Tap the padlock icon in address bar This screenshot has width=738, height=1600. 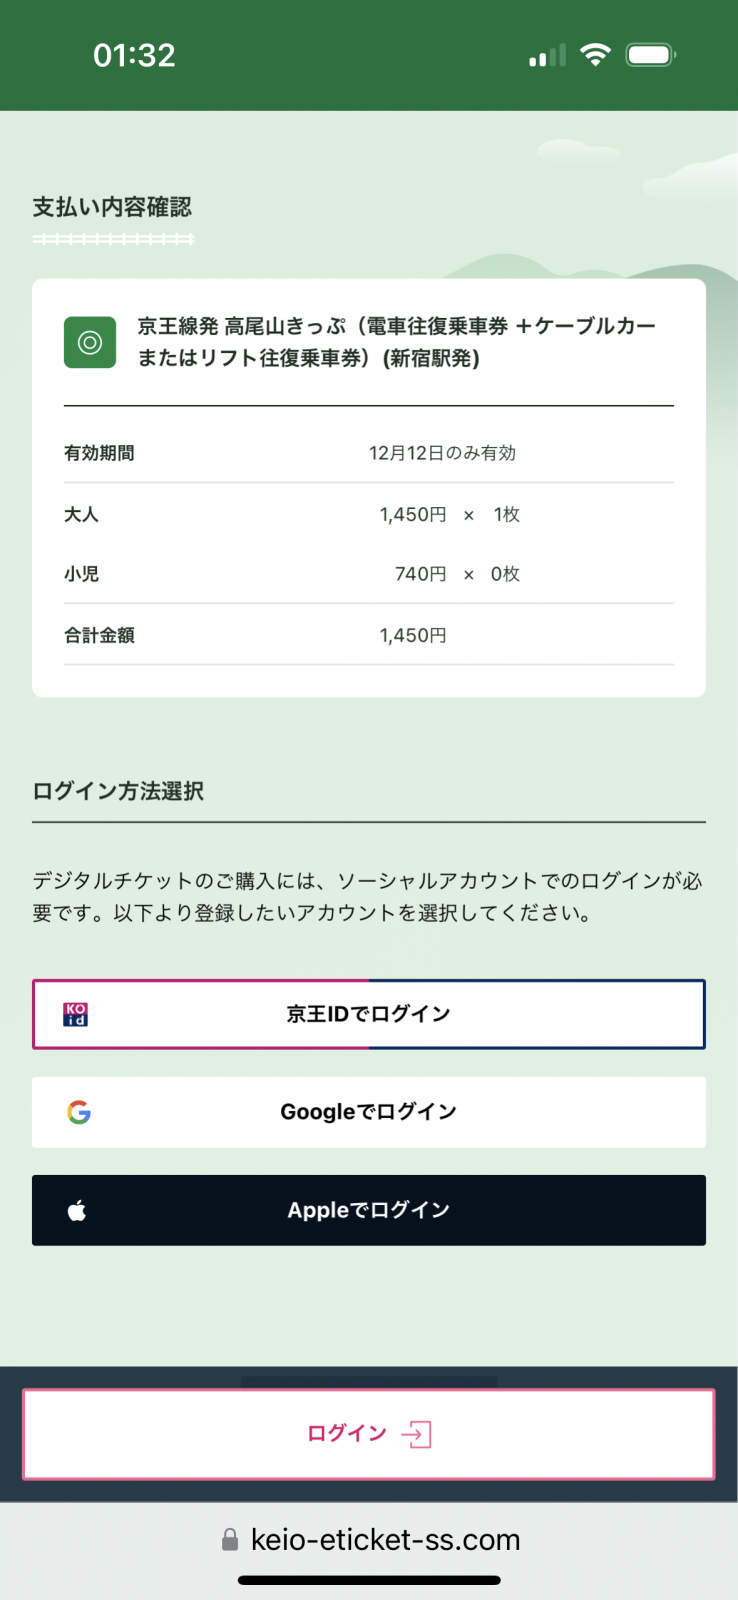pyautogui.click(x=230, y=1540)
